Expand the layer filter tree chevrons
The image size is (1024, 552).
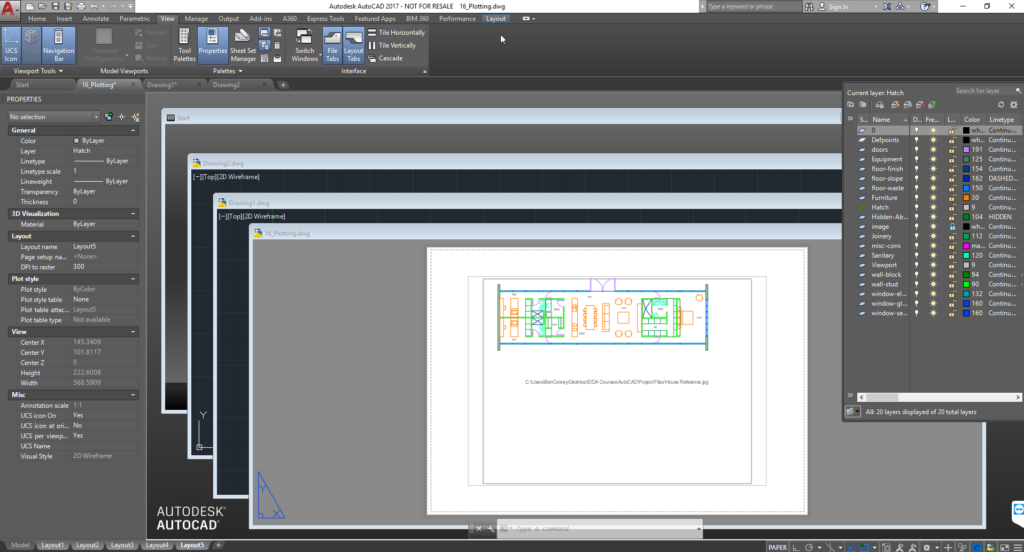[x=850, y=119]
